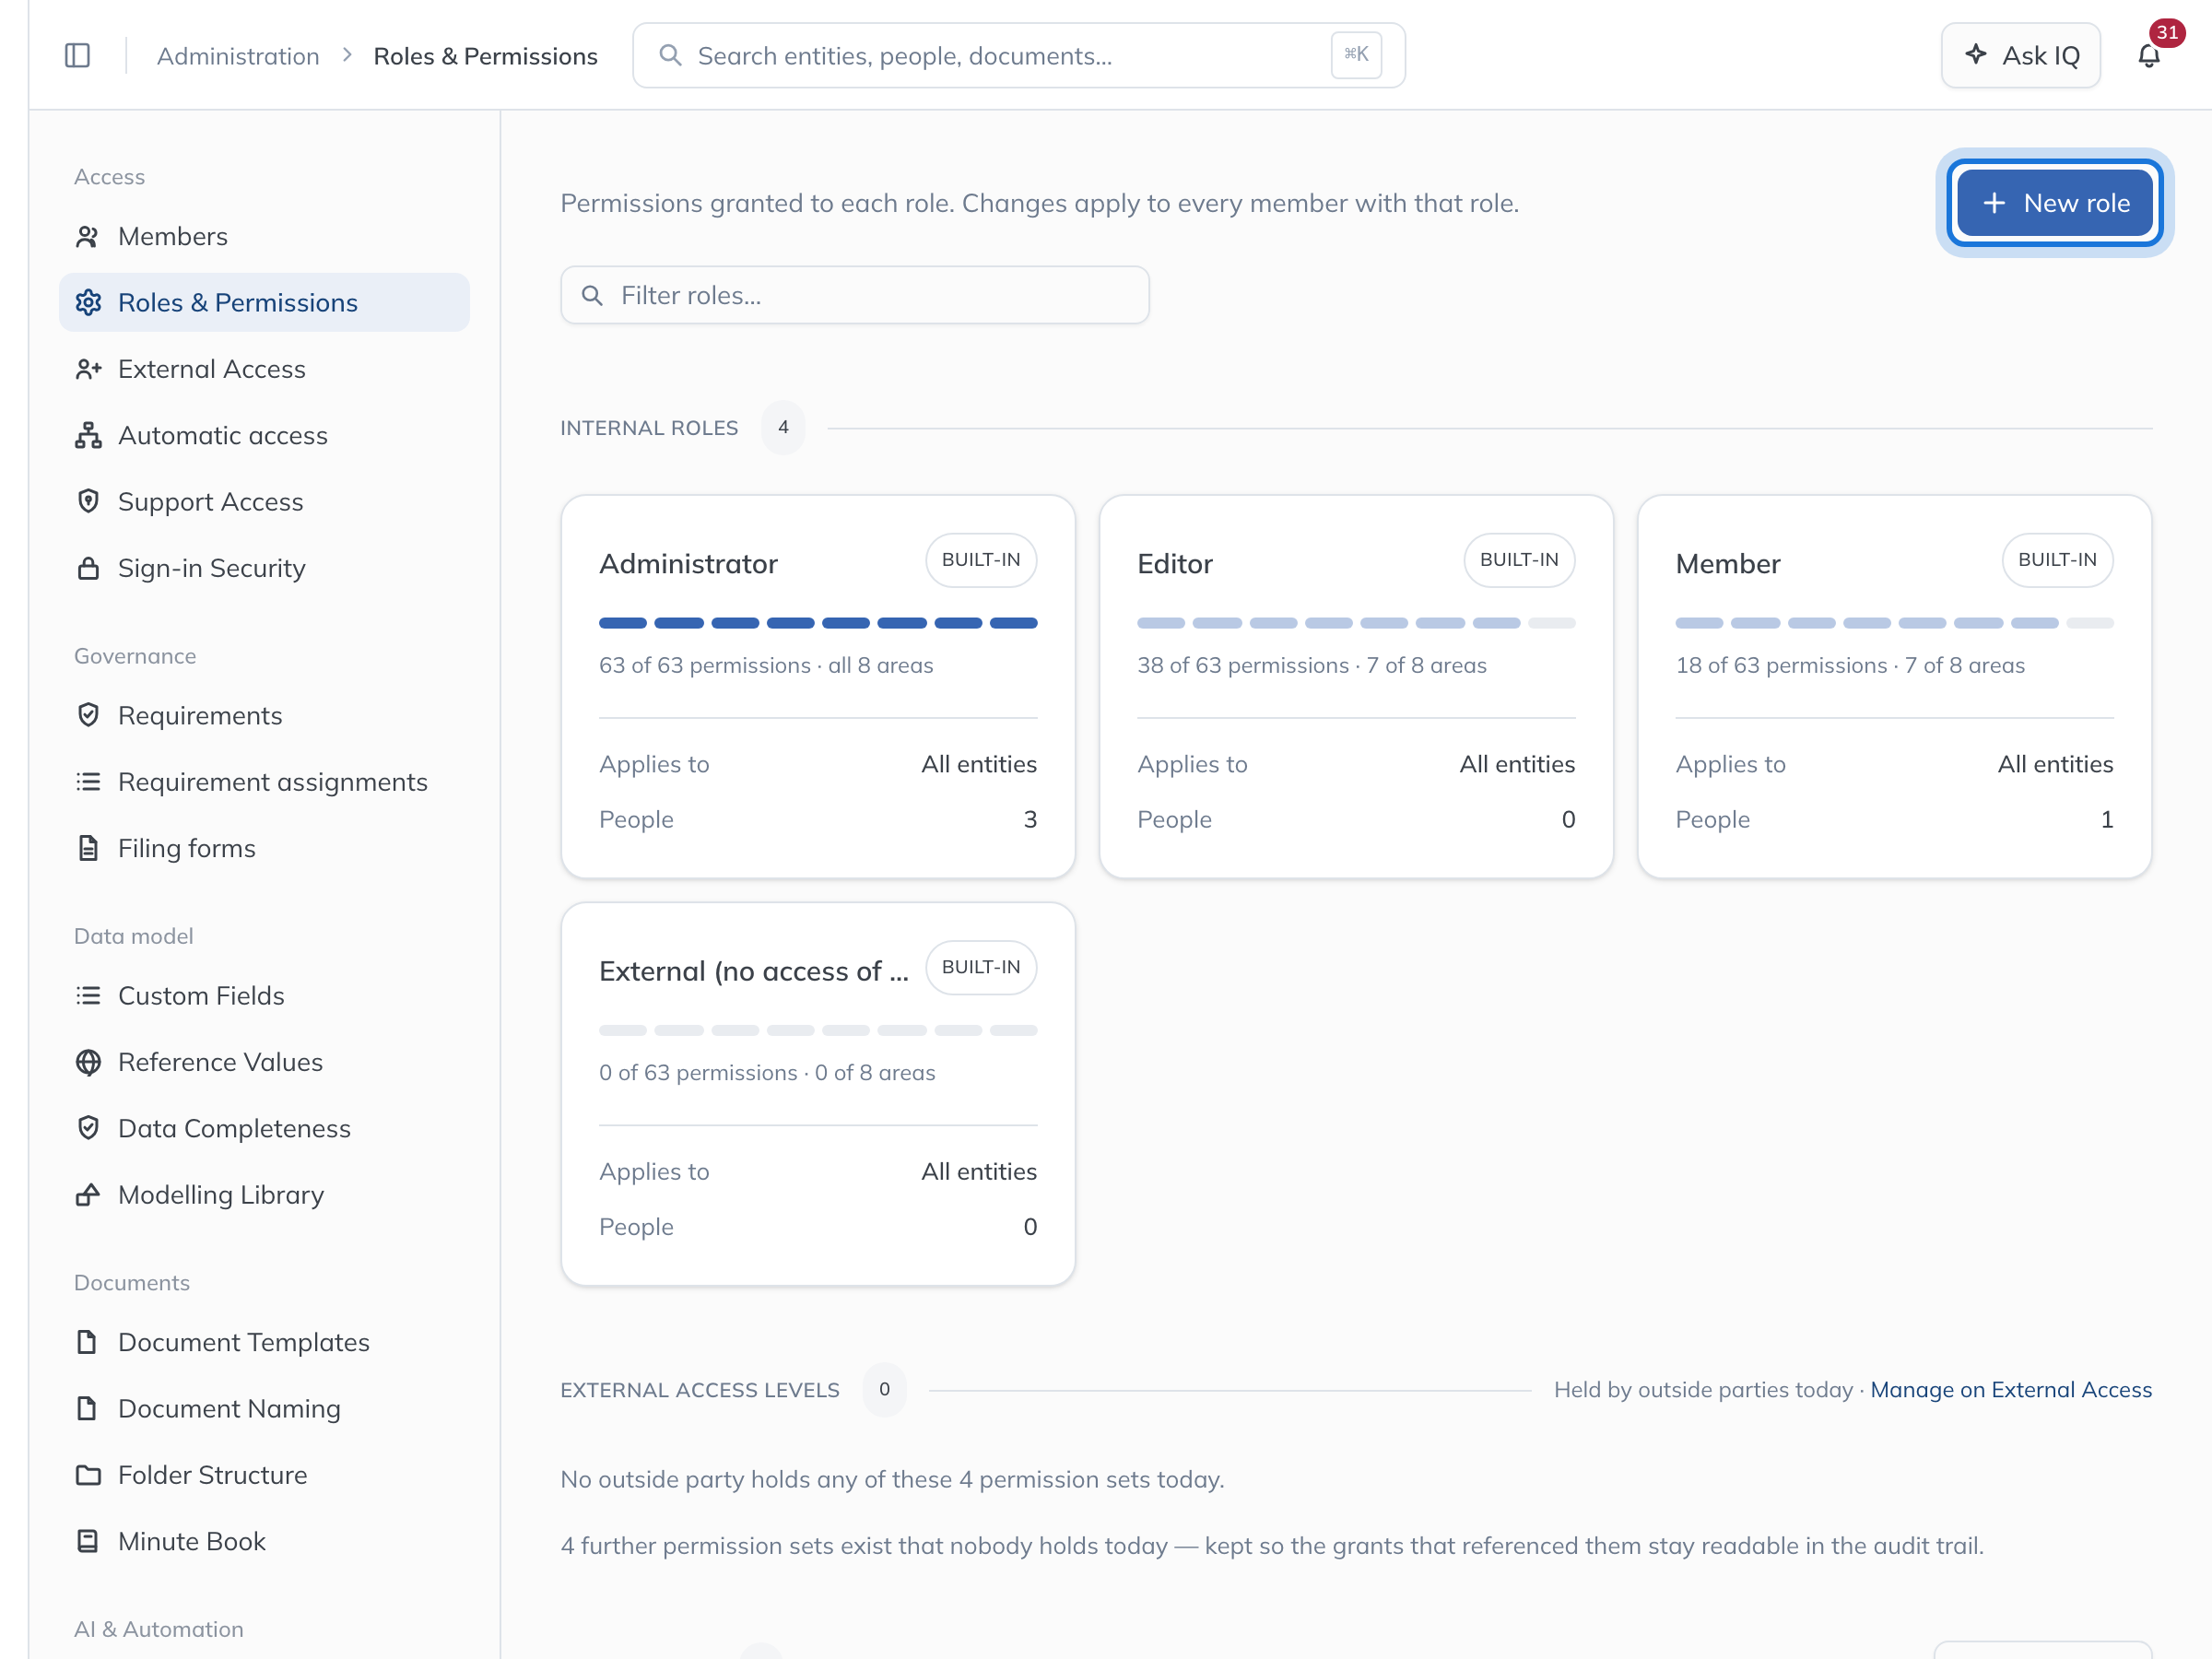Click the BUILT-IN badge on Editor

point(1519,560)
